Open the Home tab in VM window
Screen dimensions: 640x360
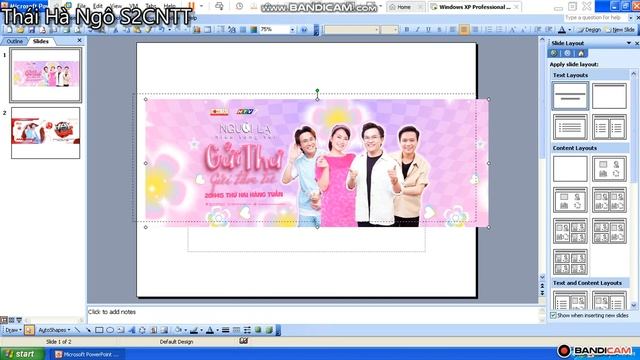[404, 7]
